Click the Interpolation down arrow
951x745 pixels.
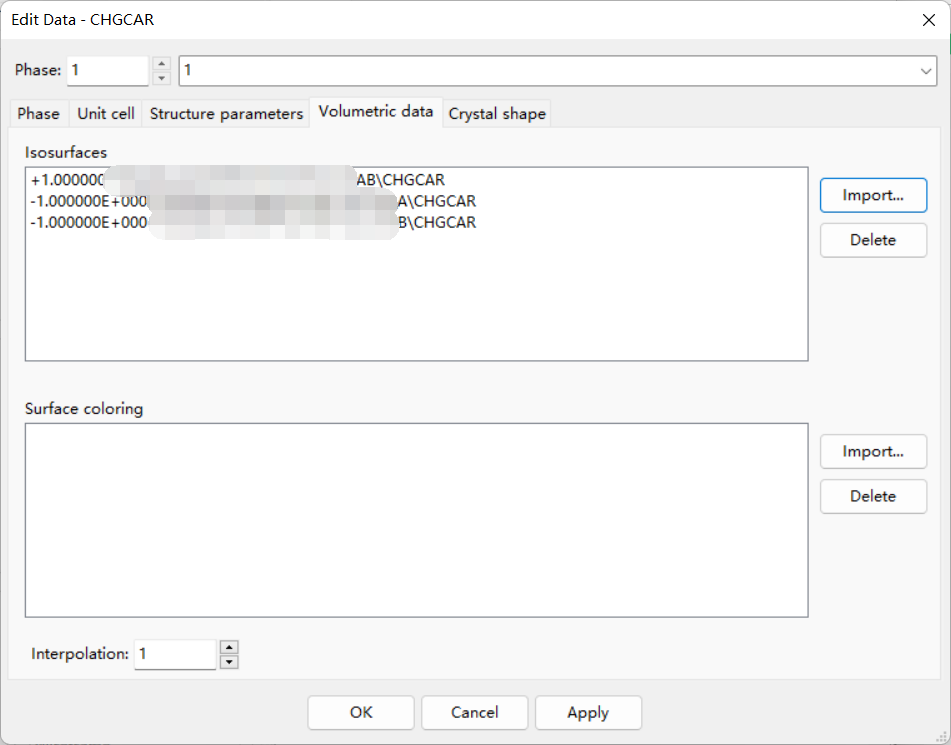click(x=229, y=662)
